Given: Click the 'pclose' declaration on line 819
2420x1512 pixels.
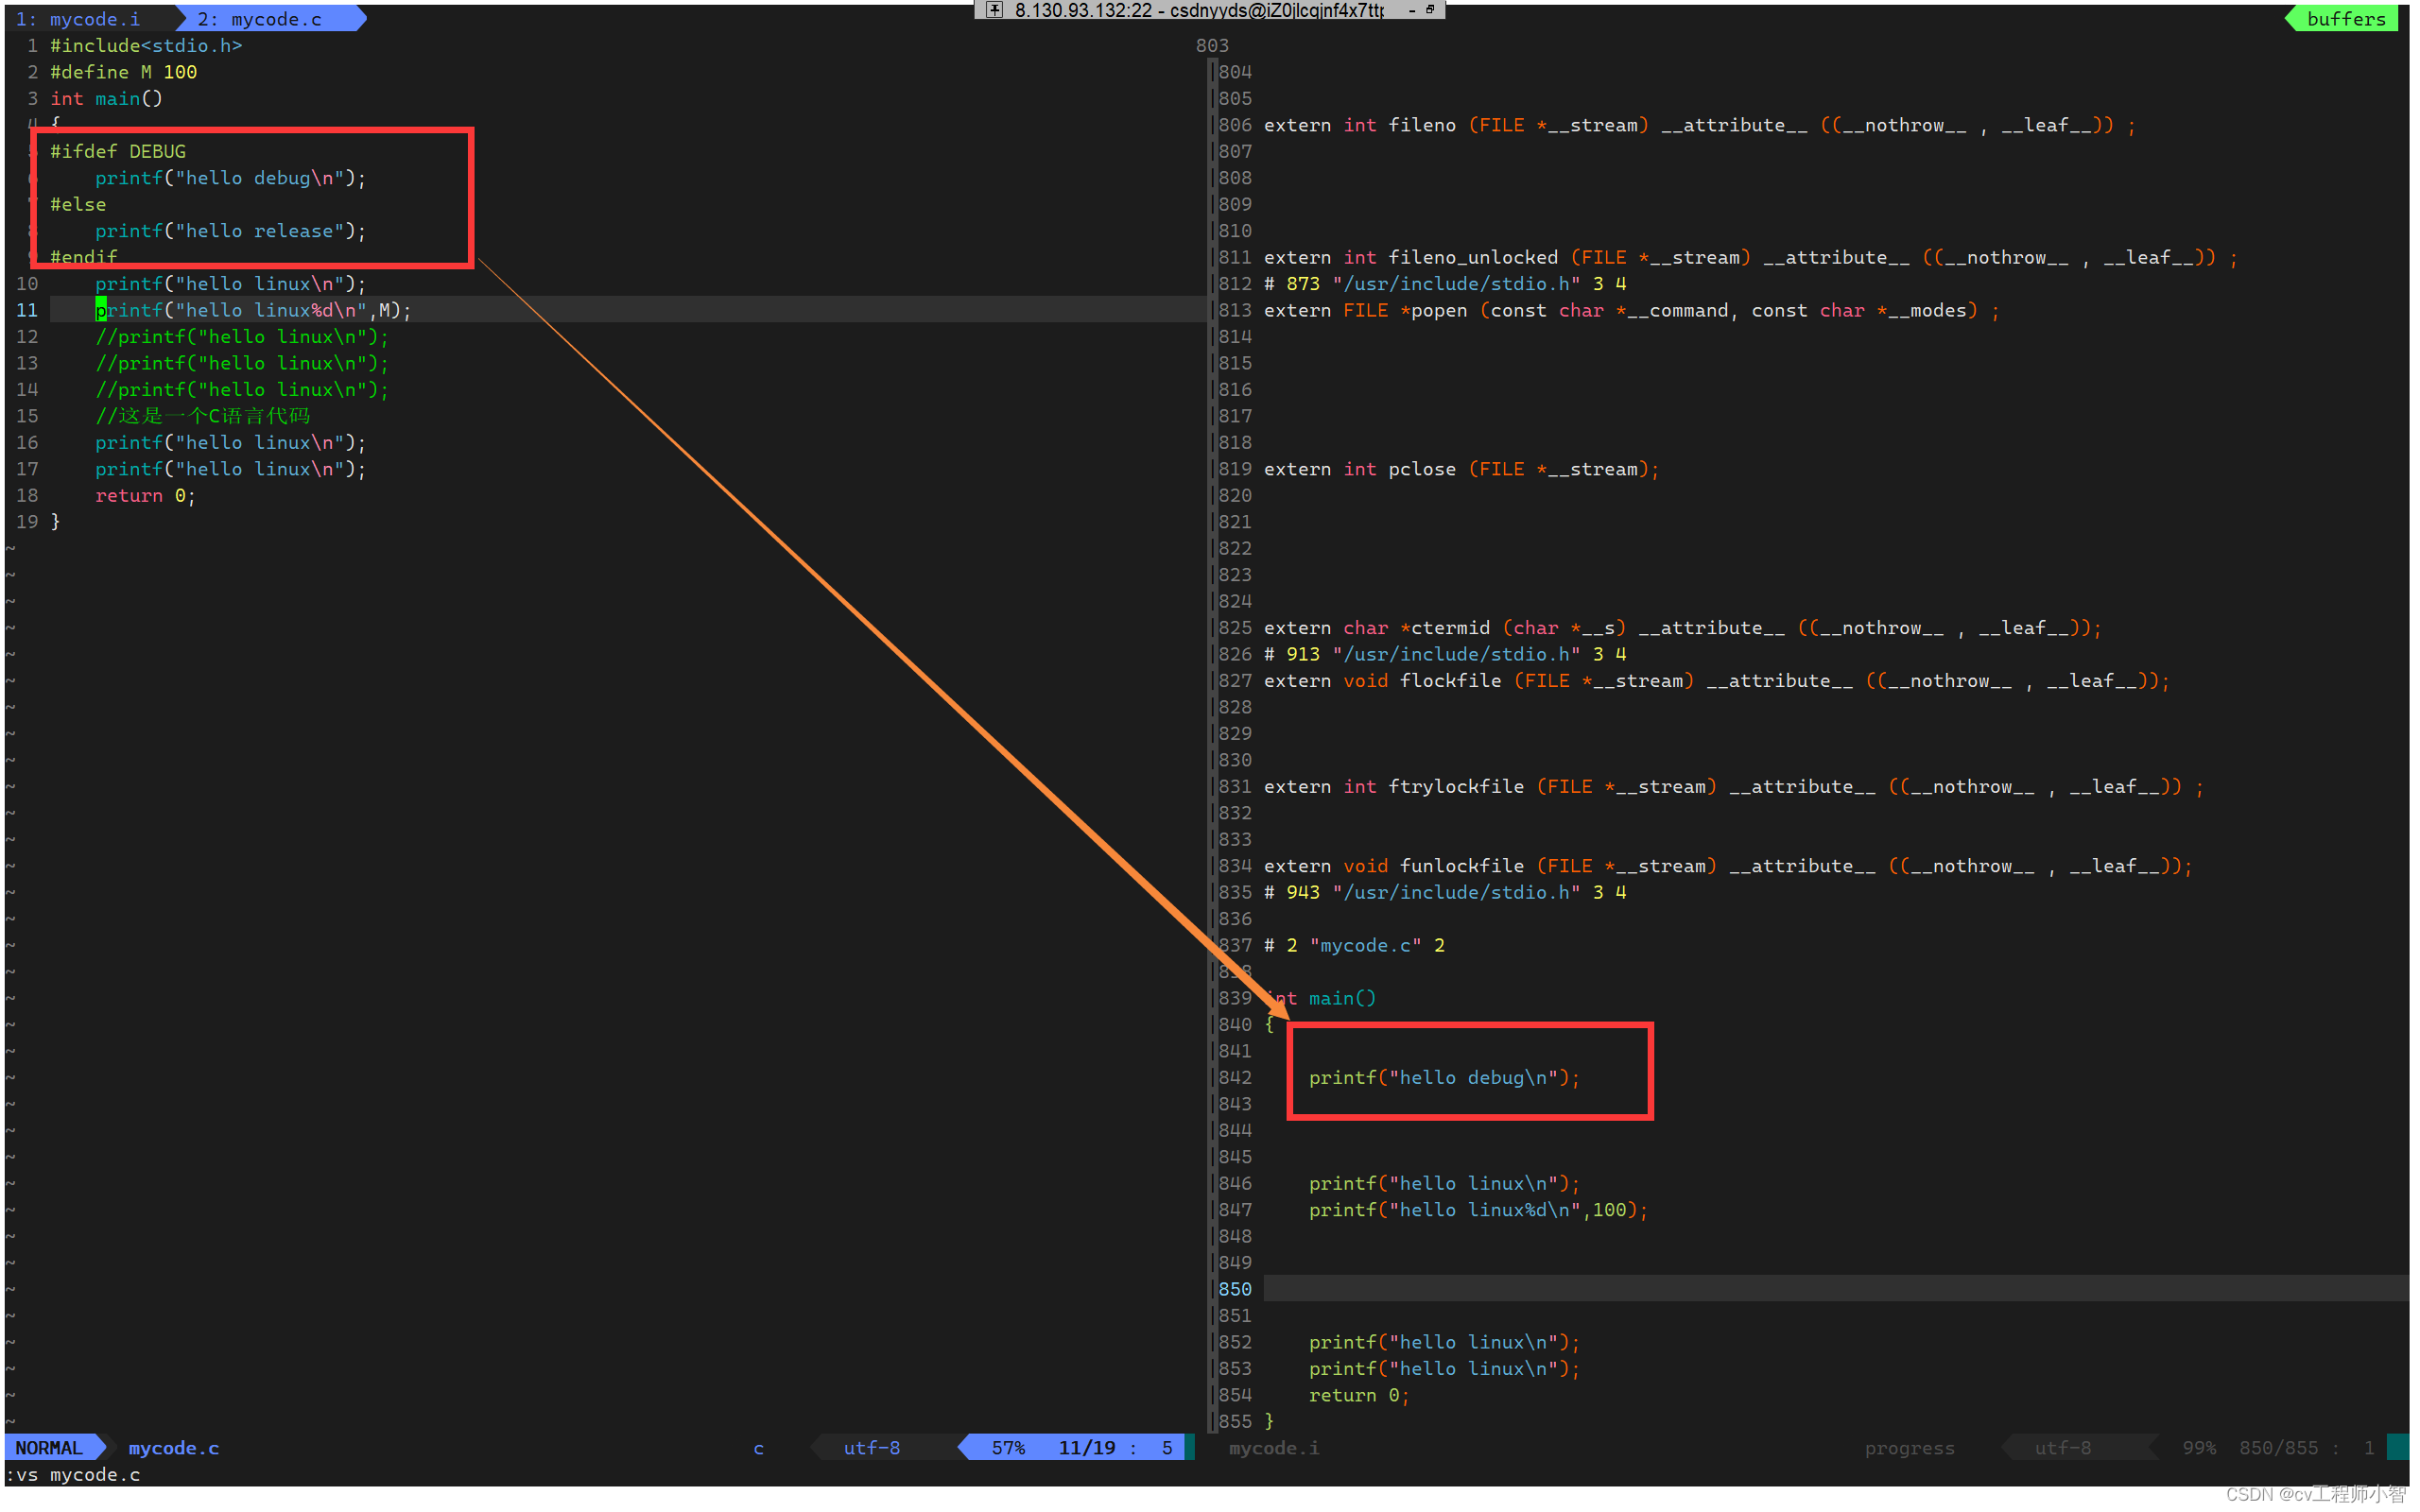Looking at the screenshot, I should tap(1462, 469).
